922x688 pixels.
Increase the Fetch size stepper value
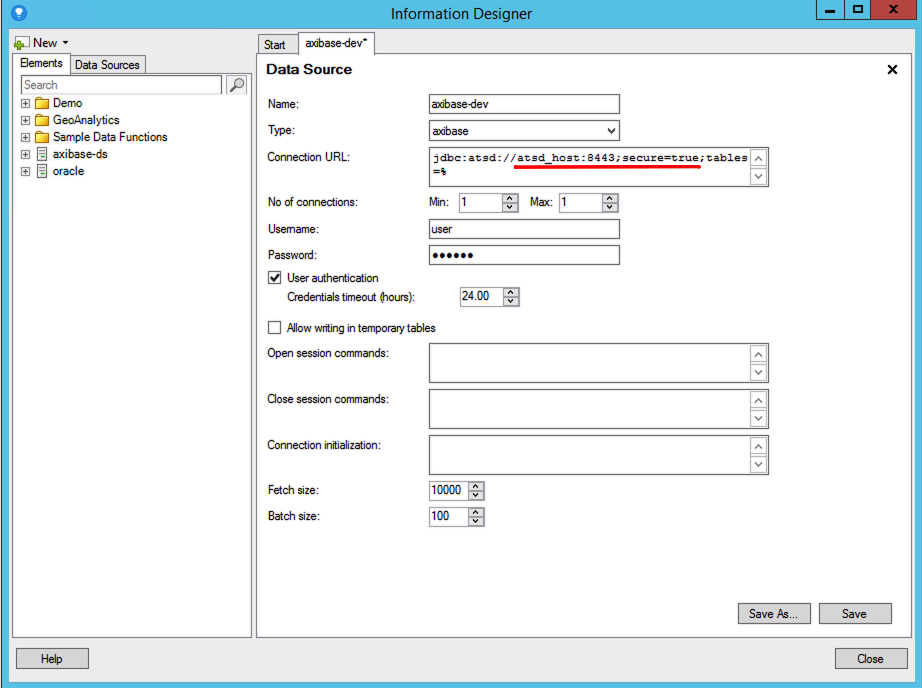tap(477, 486)
